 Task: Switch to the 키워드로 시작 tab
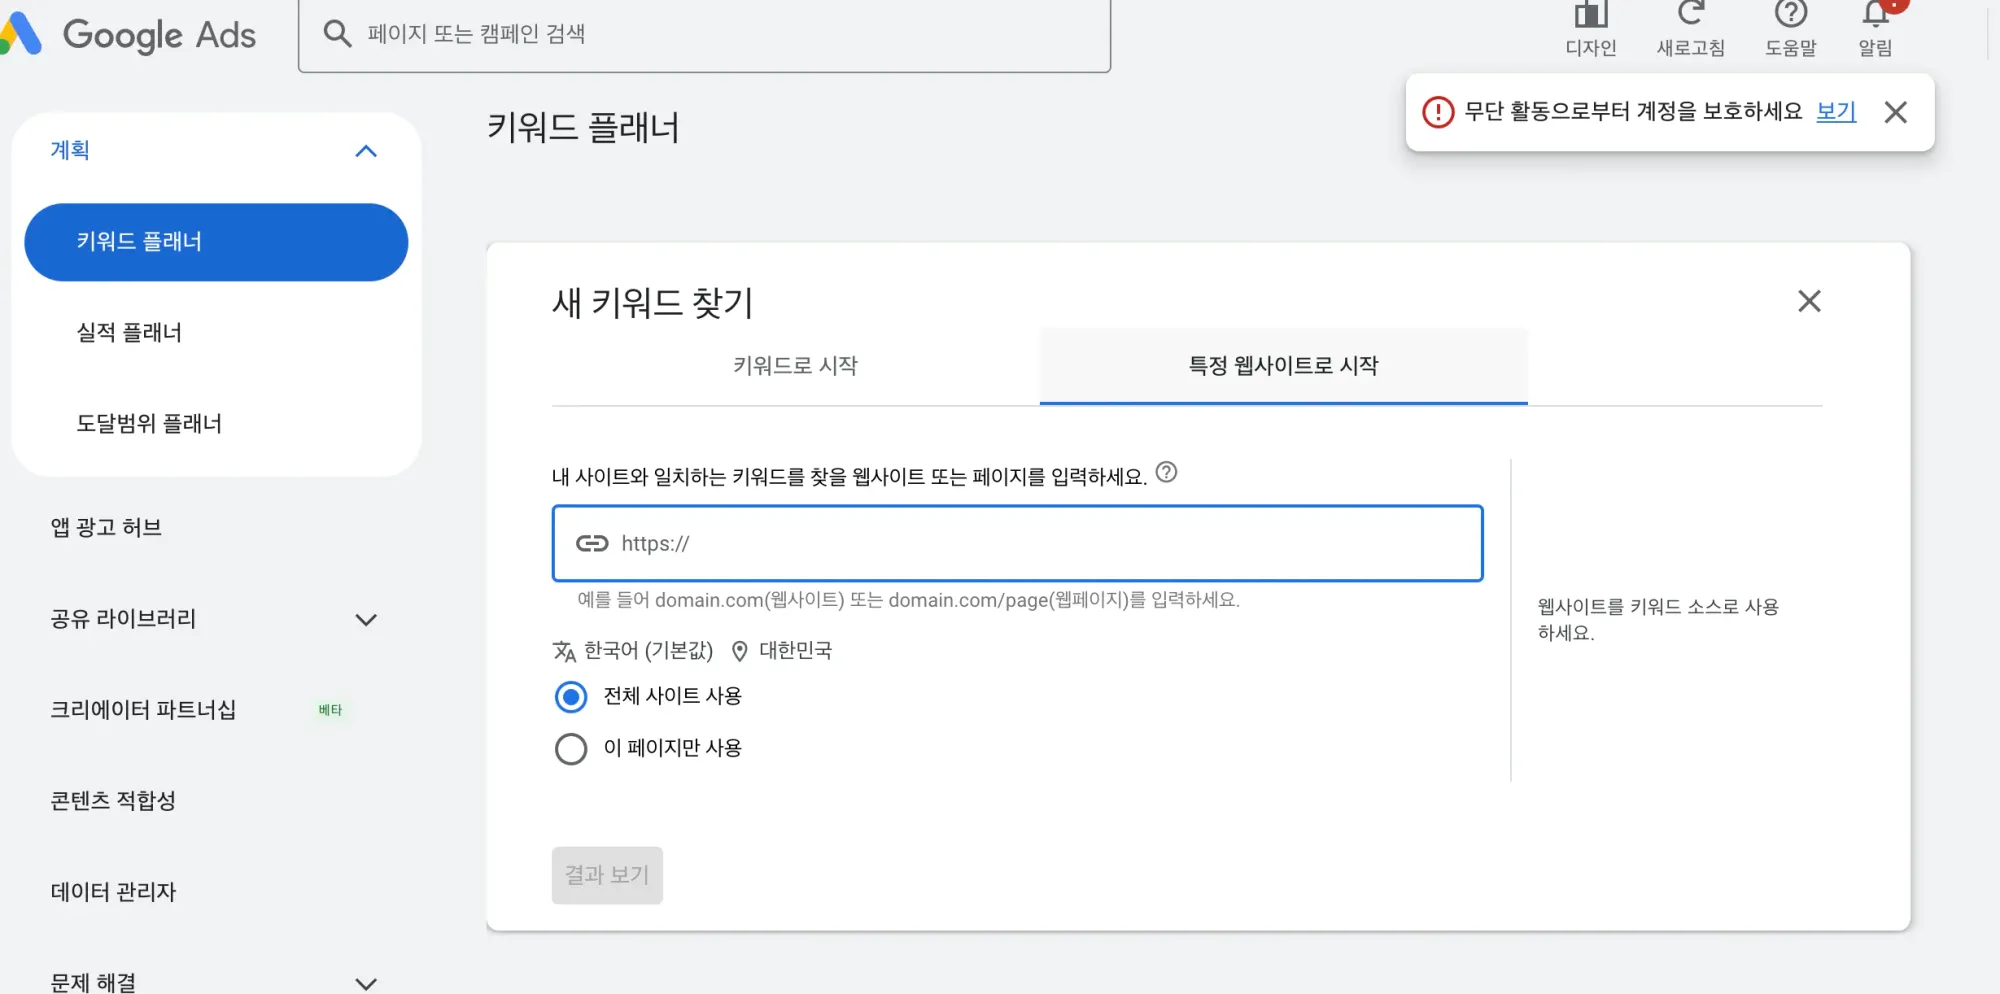click(x=795, y=366)
